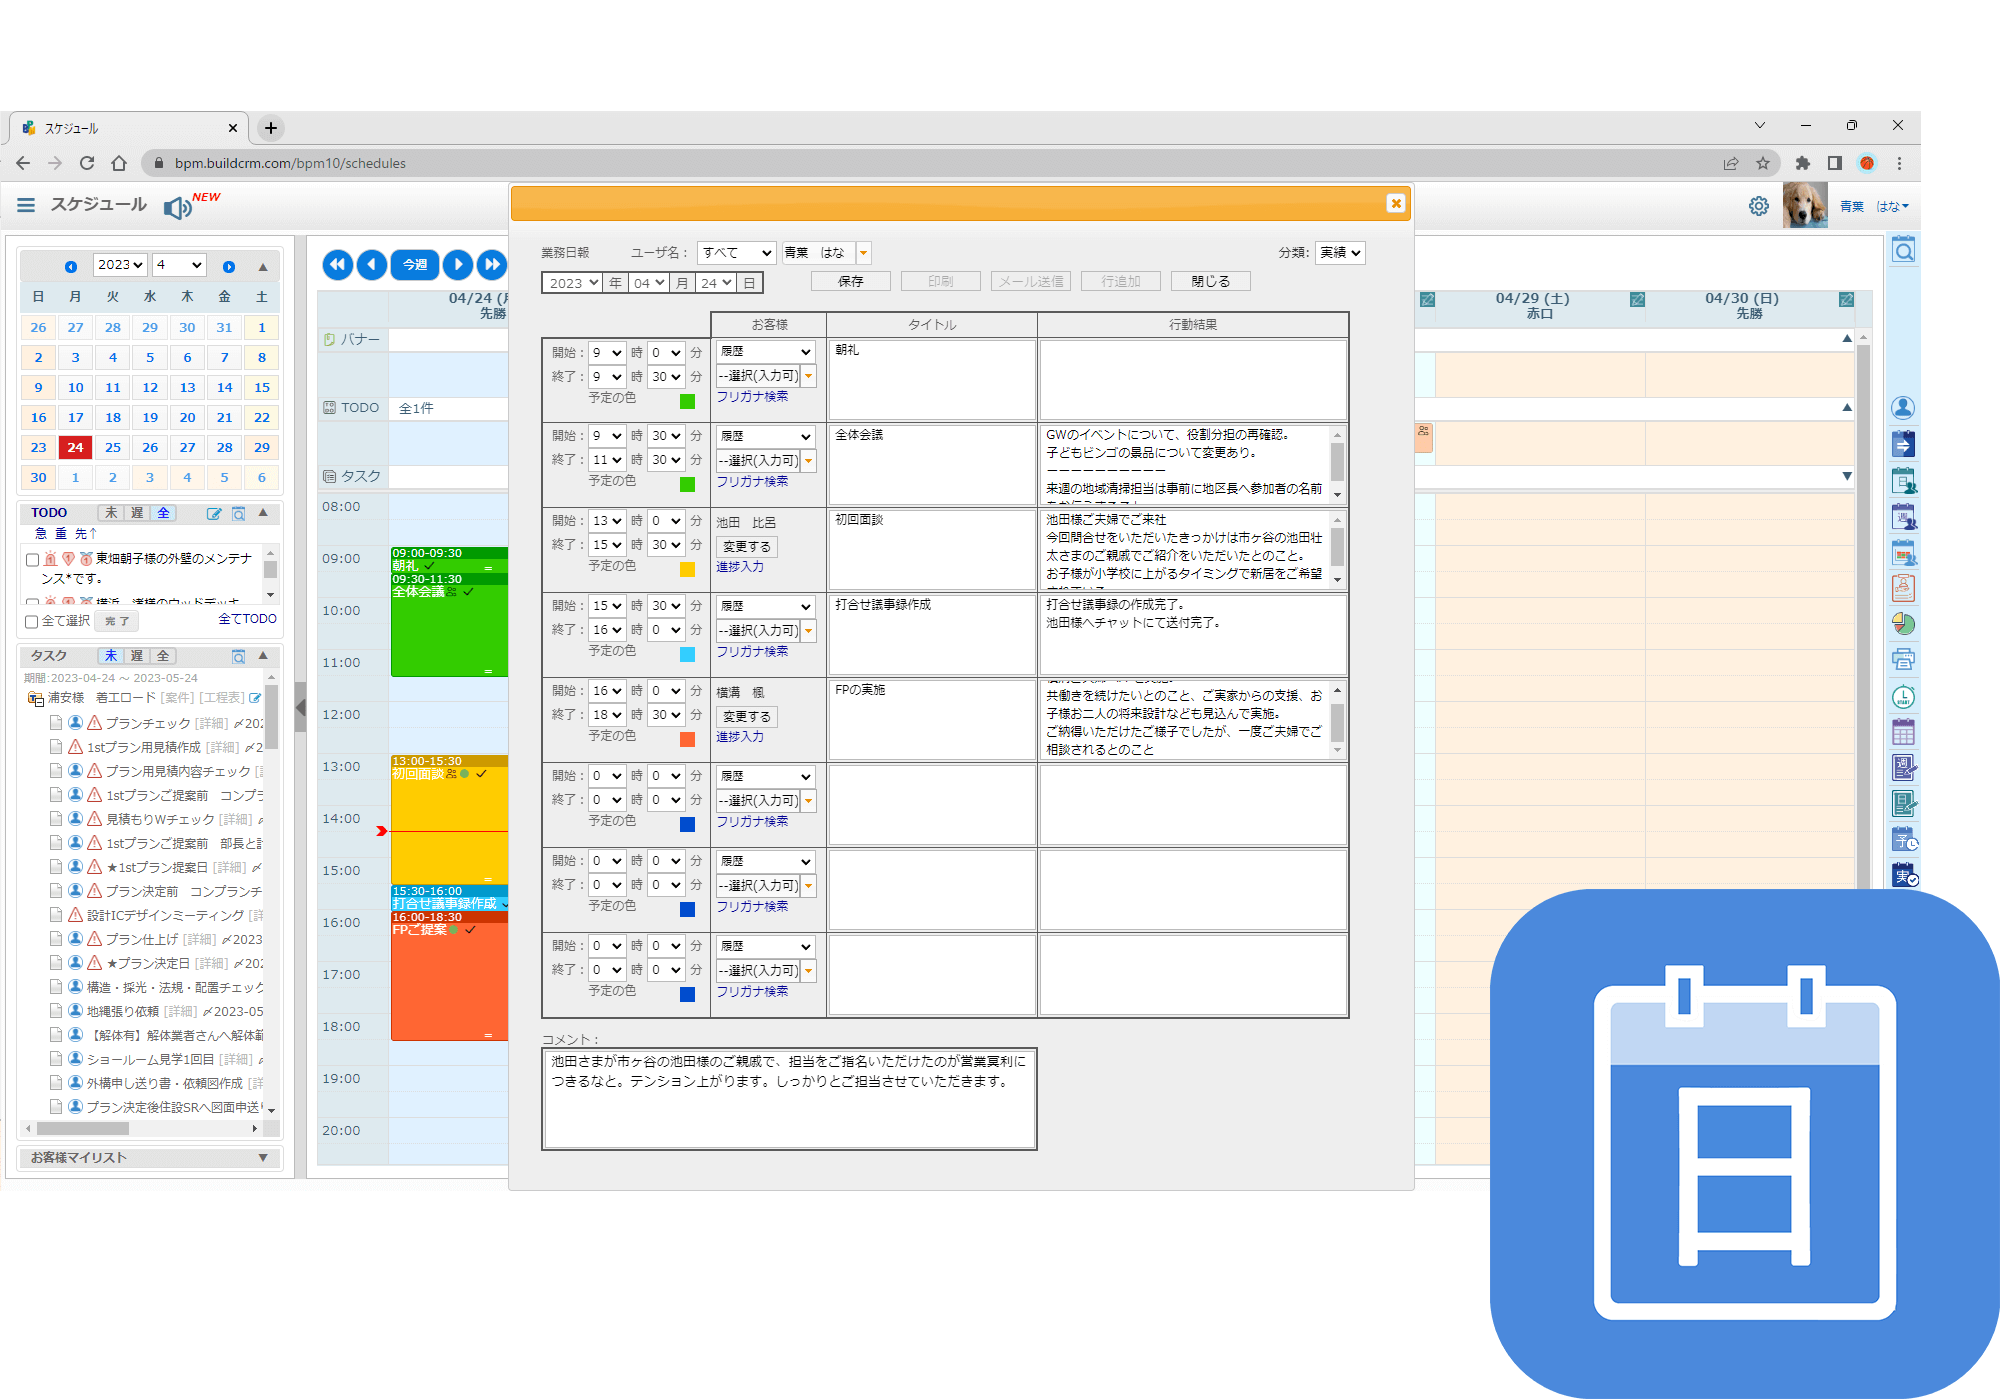Click the pie chart sidebar icon
Image resolution: width=2000 pixels, height=1399 pixels.
click(x=1903, y=624)
